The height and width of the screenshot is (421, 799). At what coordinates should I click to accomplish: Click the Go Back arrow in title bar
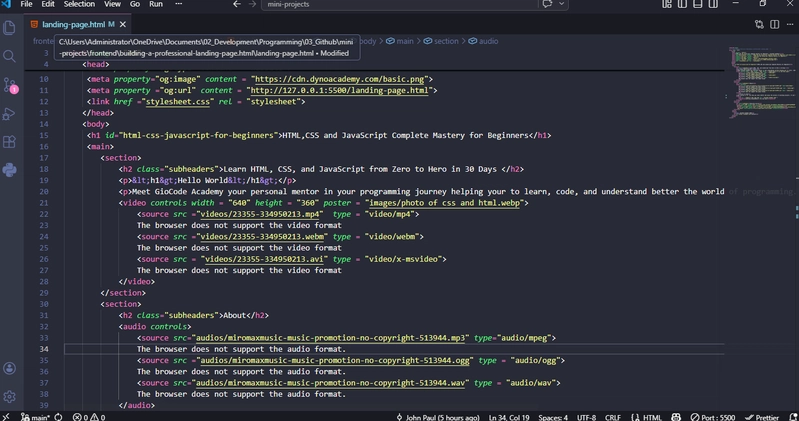(237, 4)
